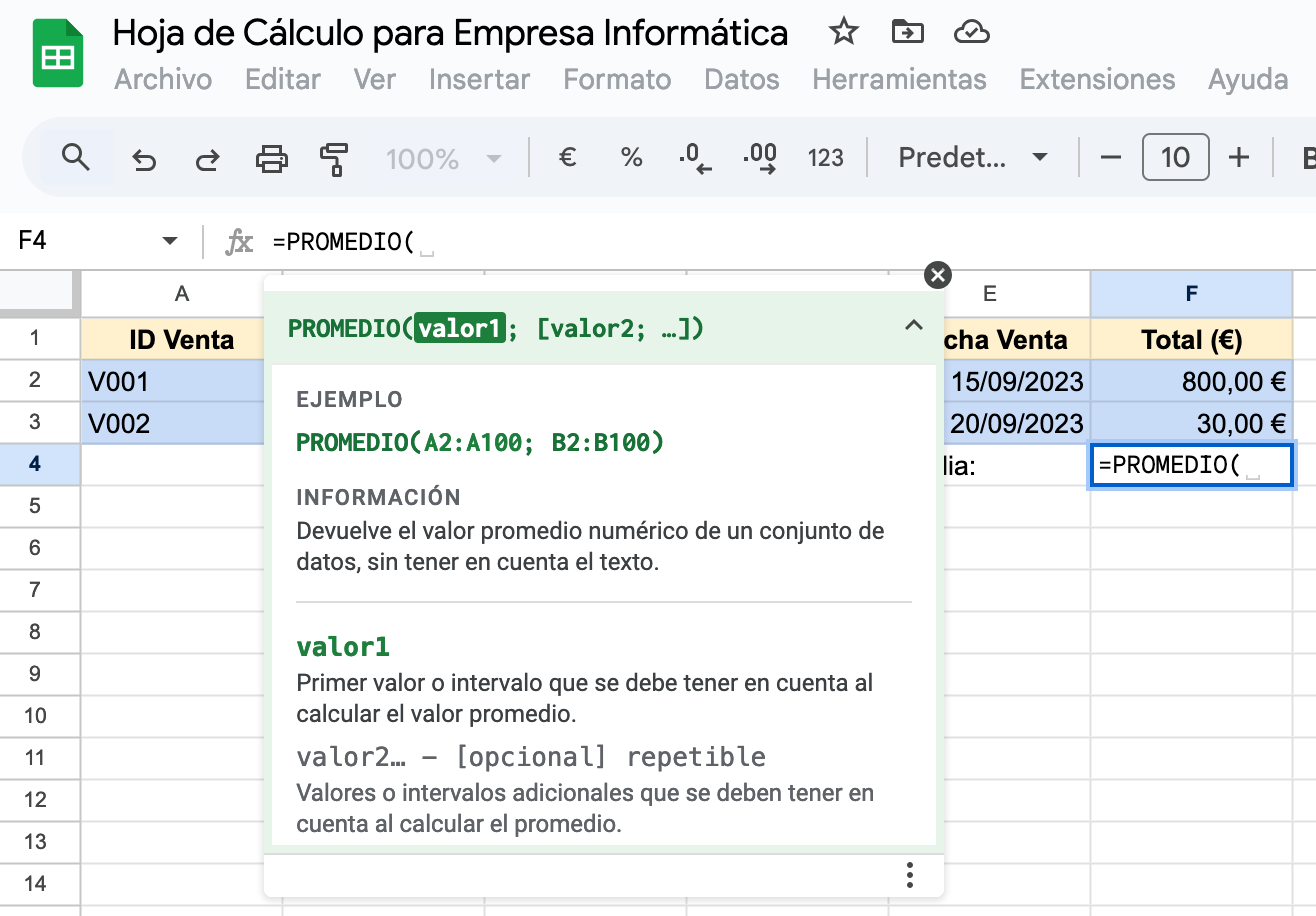Increase font size with plus button
Image resolution: width=1316 pixels, height=916 pixels.
pos(1239,157)
